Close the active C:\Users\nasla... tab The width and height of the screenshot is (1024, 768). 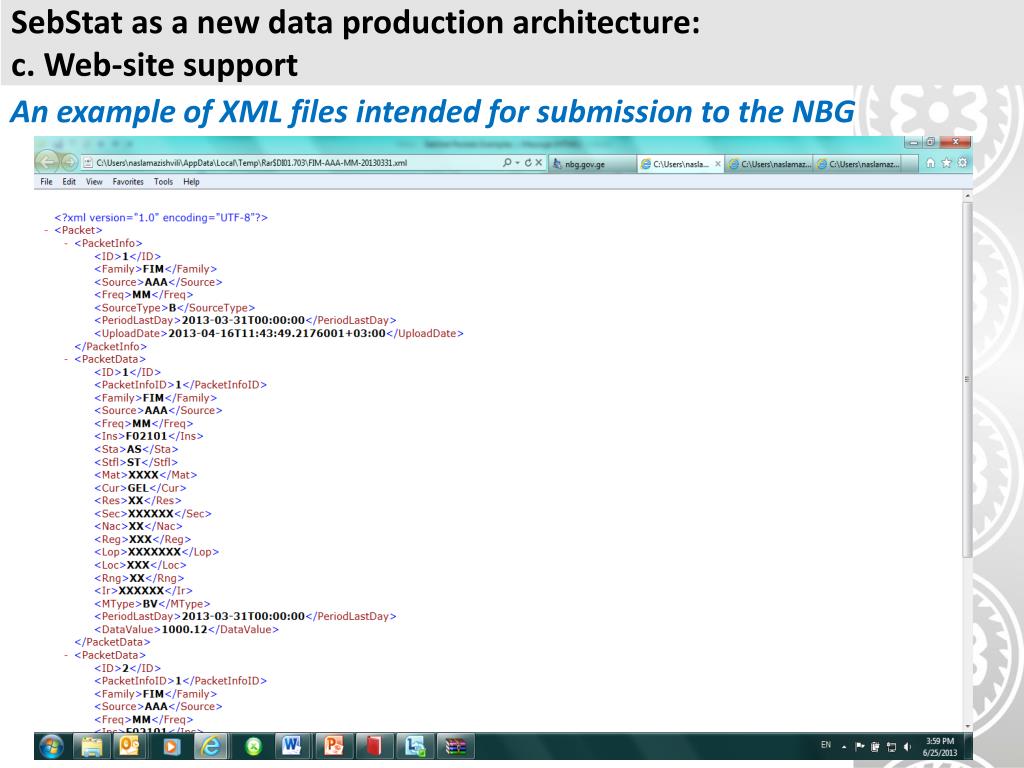[718, 164]
